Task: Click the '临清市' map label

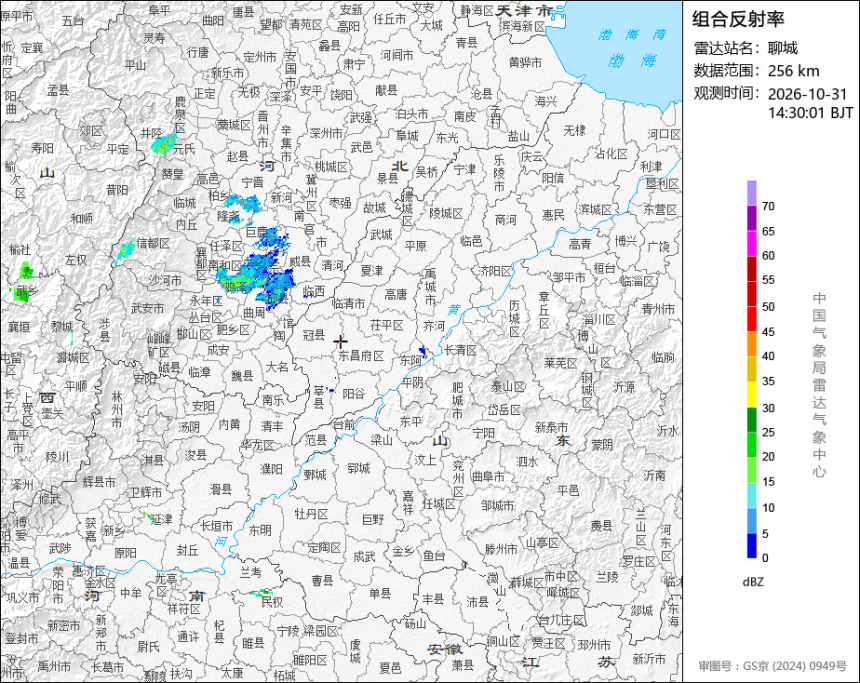Action: [349, 303]
